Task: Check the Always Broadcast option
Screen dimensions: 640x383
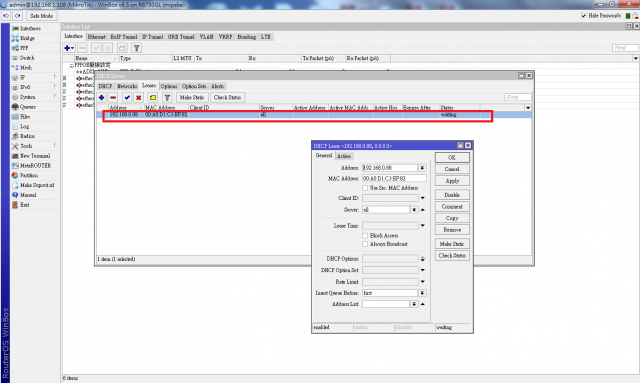Action: (x=365, y=244)
